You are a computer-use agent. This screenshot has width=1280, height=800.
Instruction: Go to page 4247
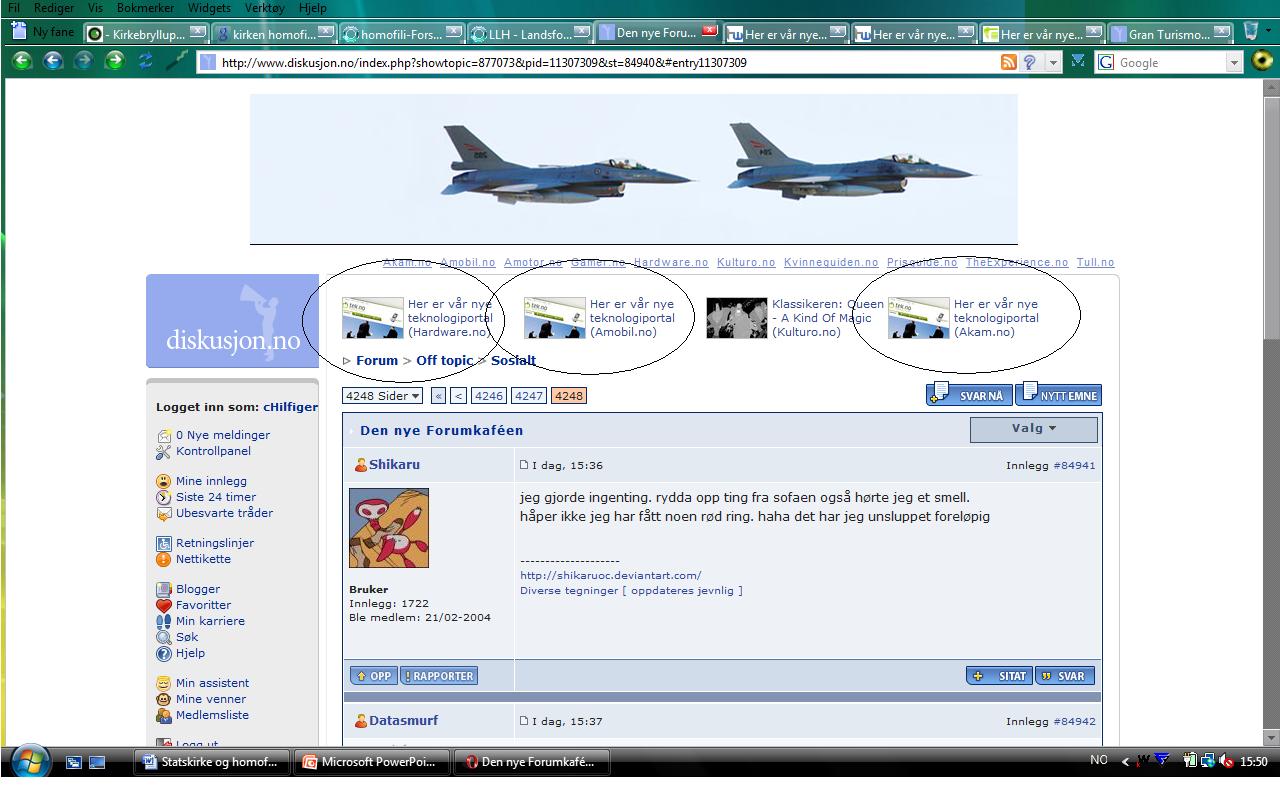coord(529,396)
